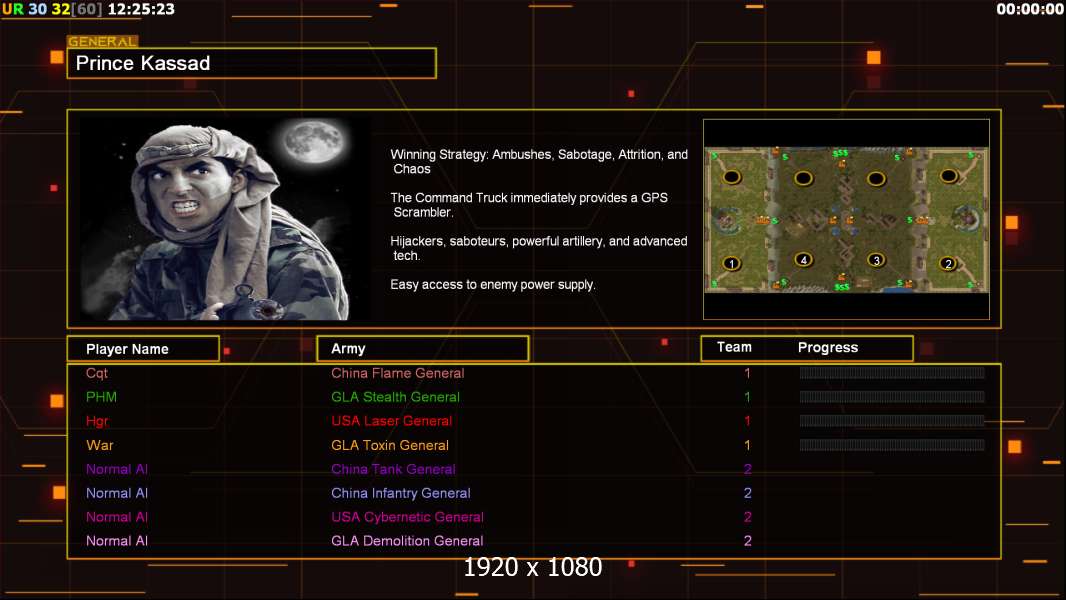The image size is (1066, 600).
Task: Click the loading progress bar for Hgr
Action: tap(892, 421)
